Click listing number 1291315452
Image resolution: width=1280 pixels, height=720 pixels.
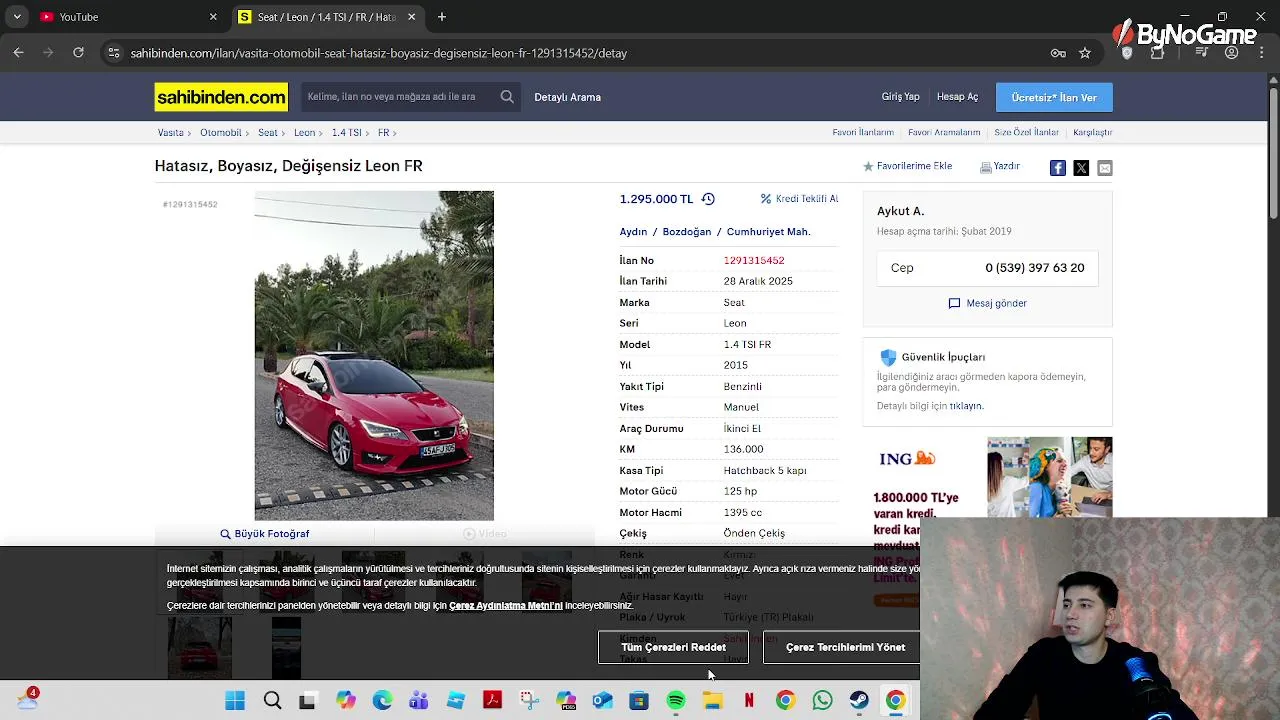tap(754, 260)
